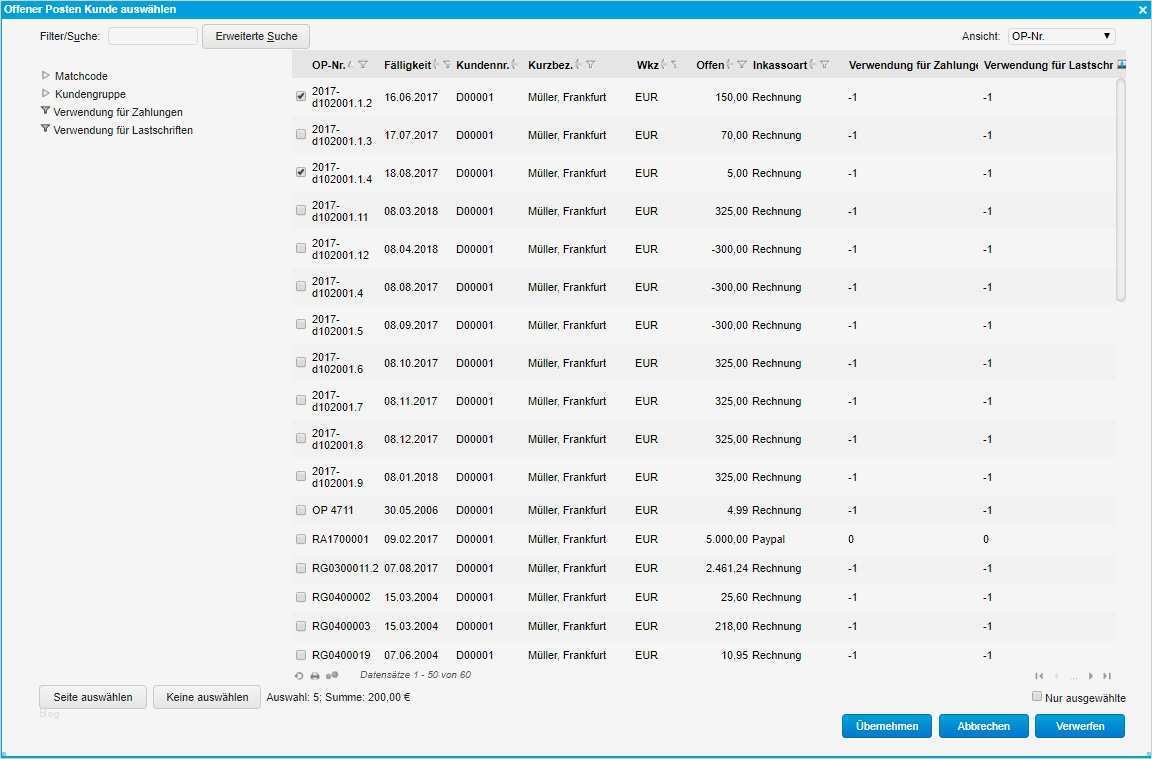Click the Verwerfen button
The width and height of the screenshot is (1152, 759).
tap(1080, 726)
